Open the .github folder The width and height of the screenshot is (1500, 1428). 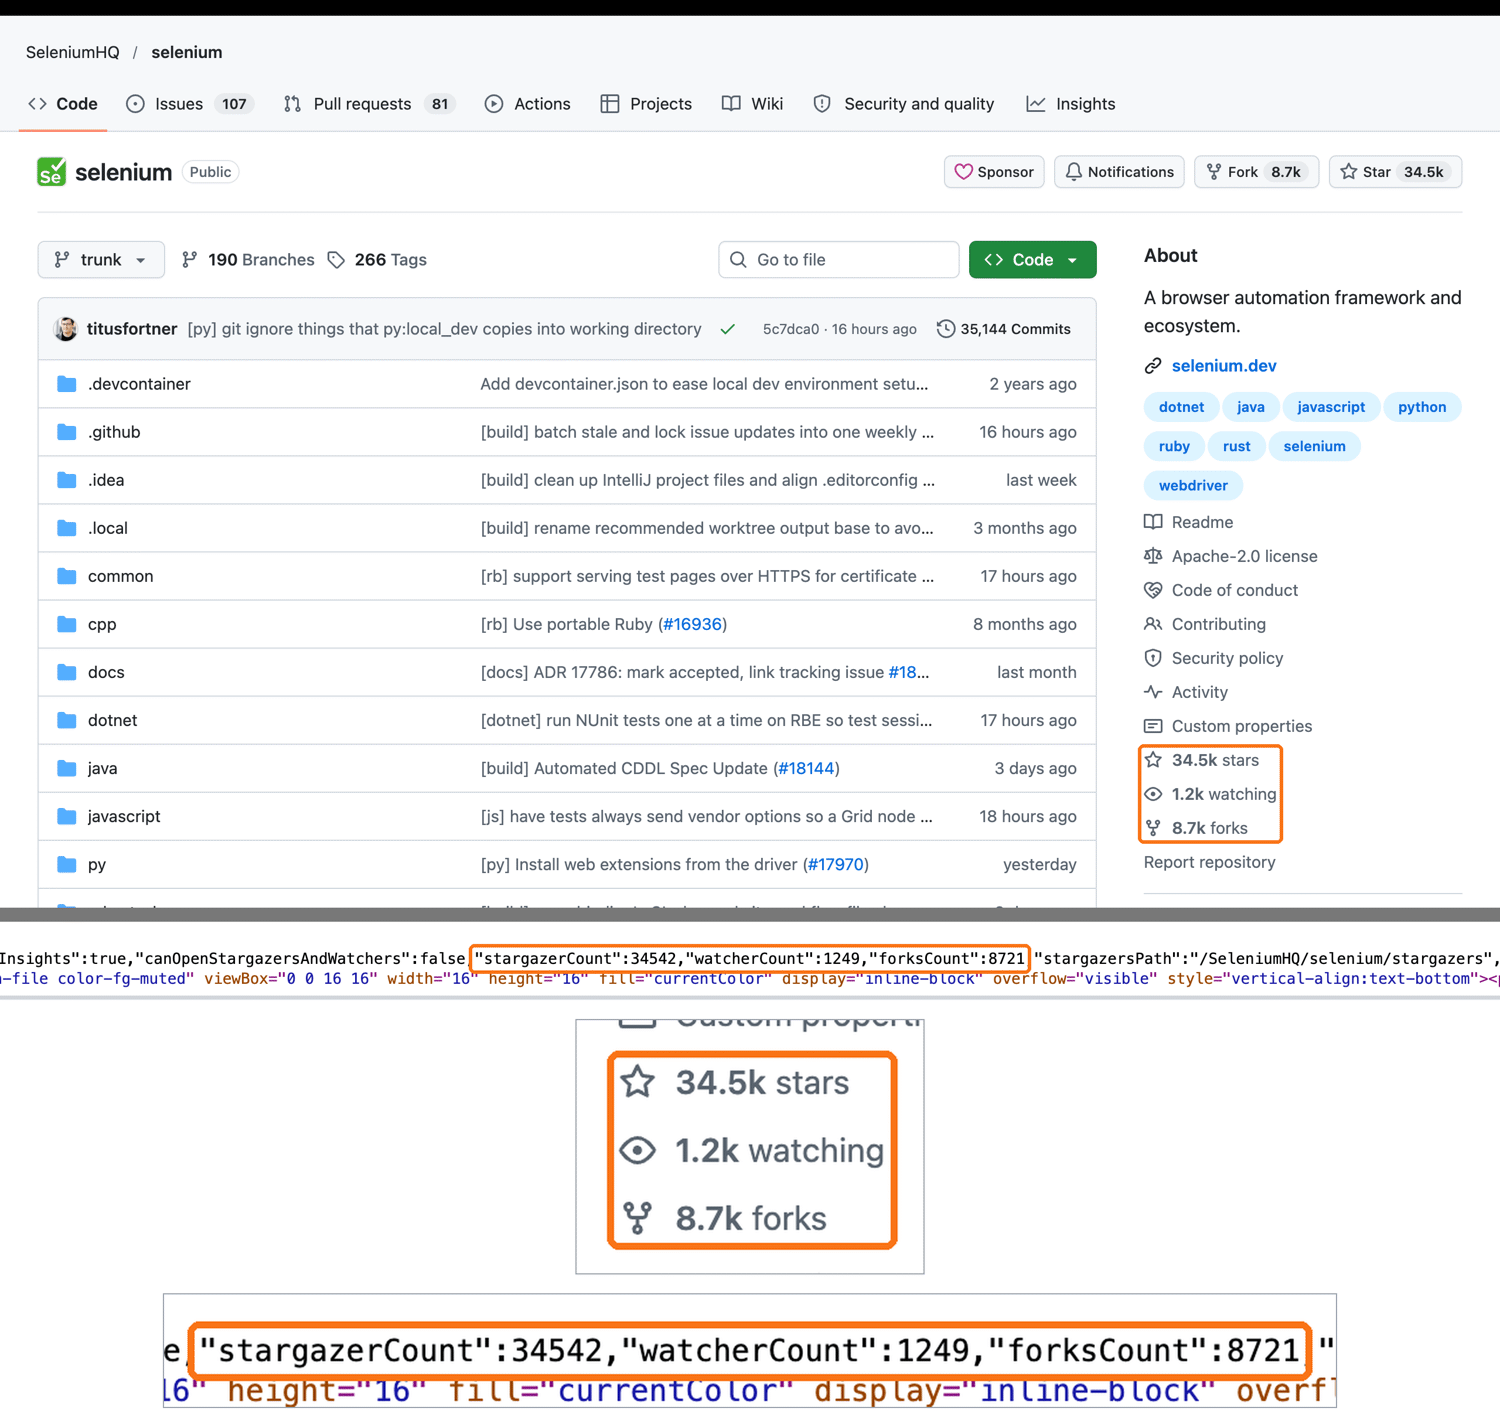pyautogui.click(x=114, y=432)
